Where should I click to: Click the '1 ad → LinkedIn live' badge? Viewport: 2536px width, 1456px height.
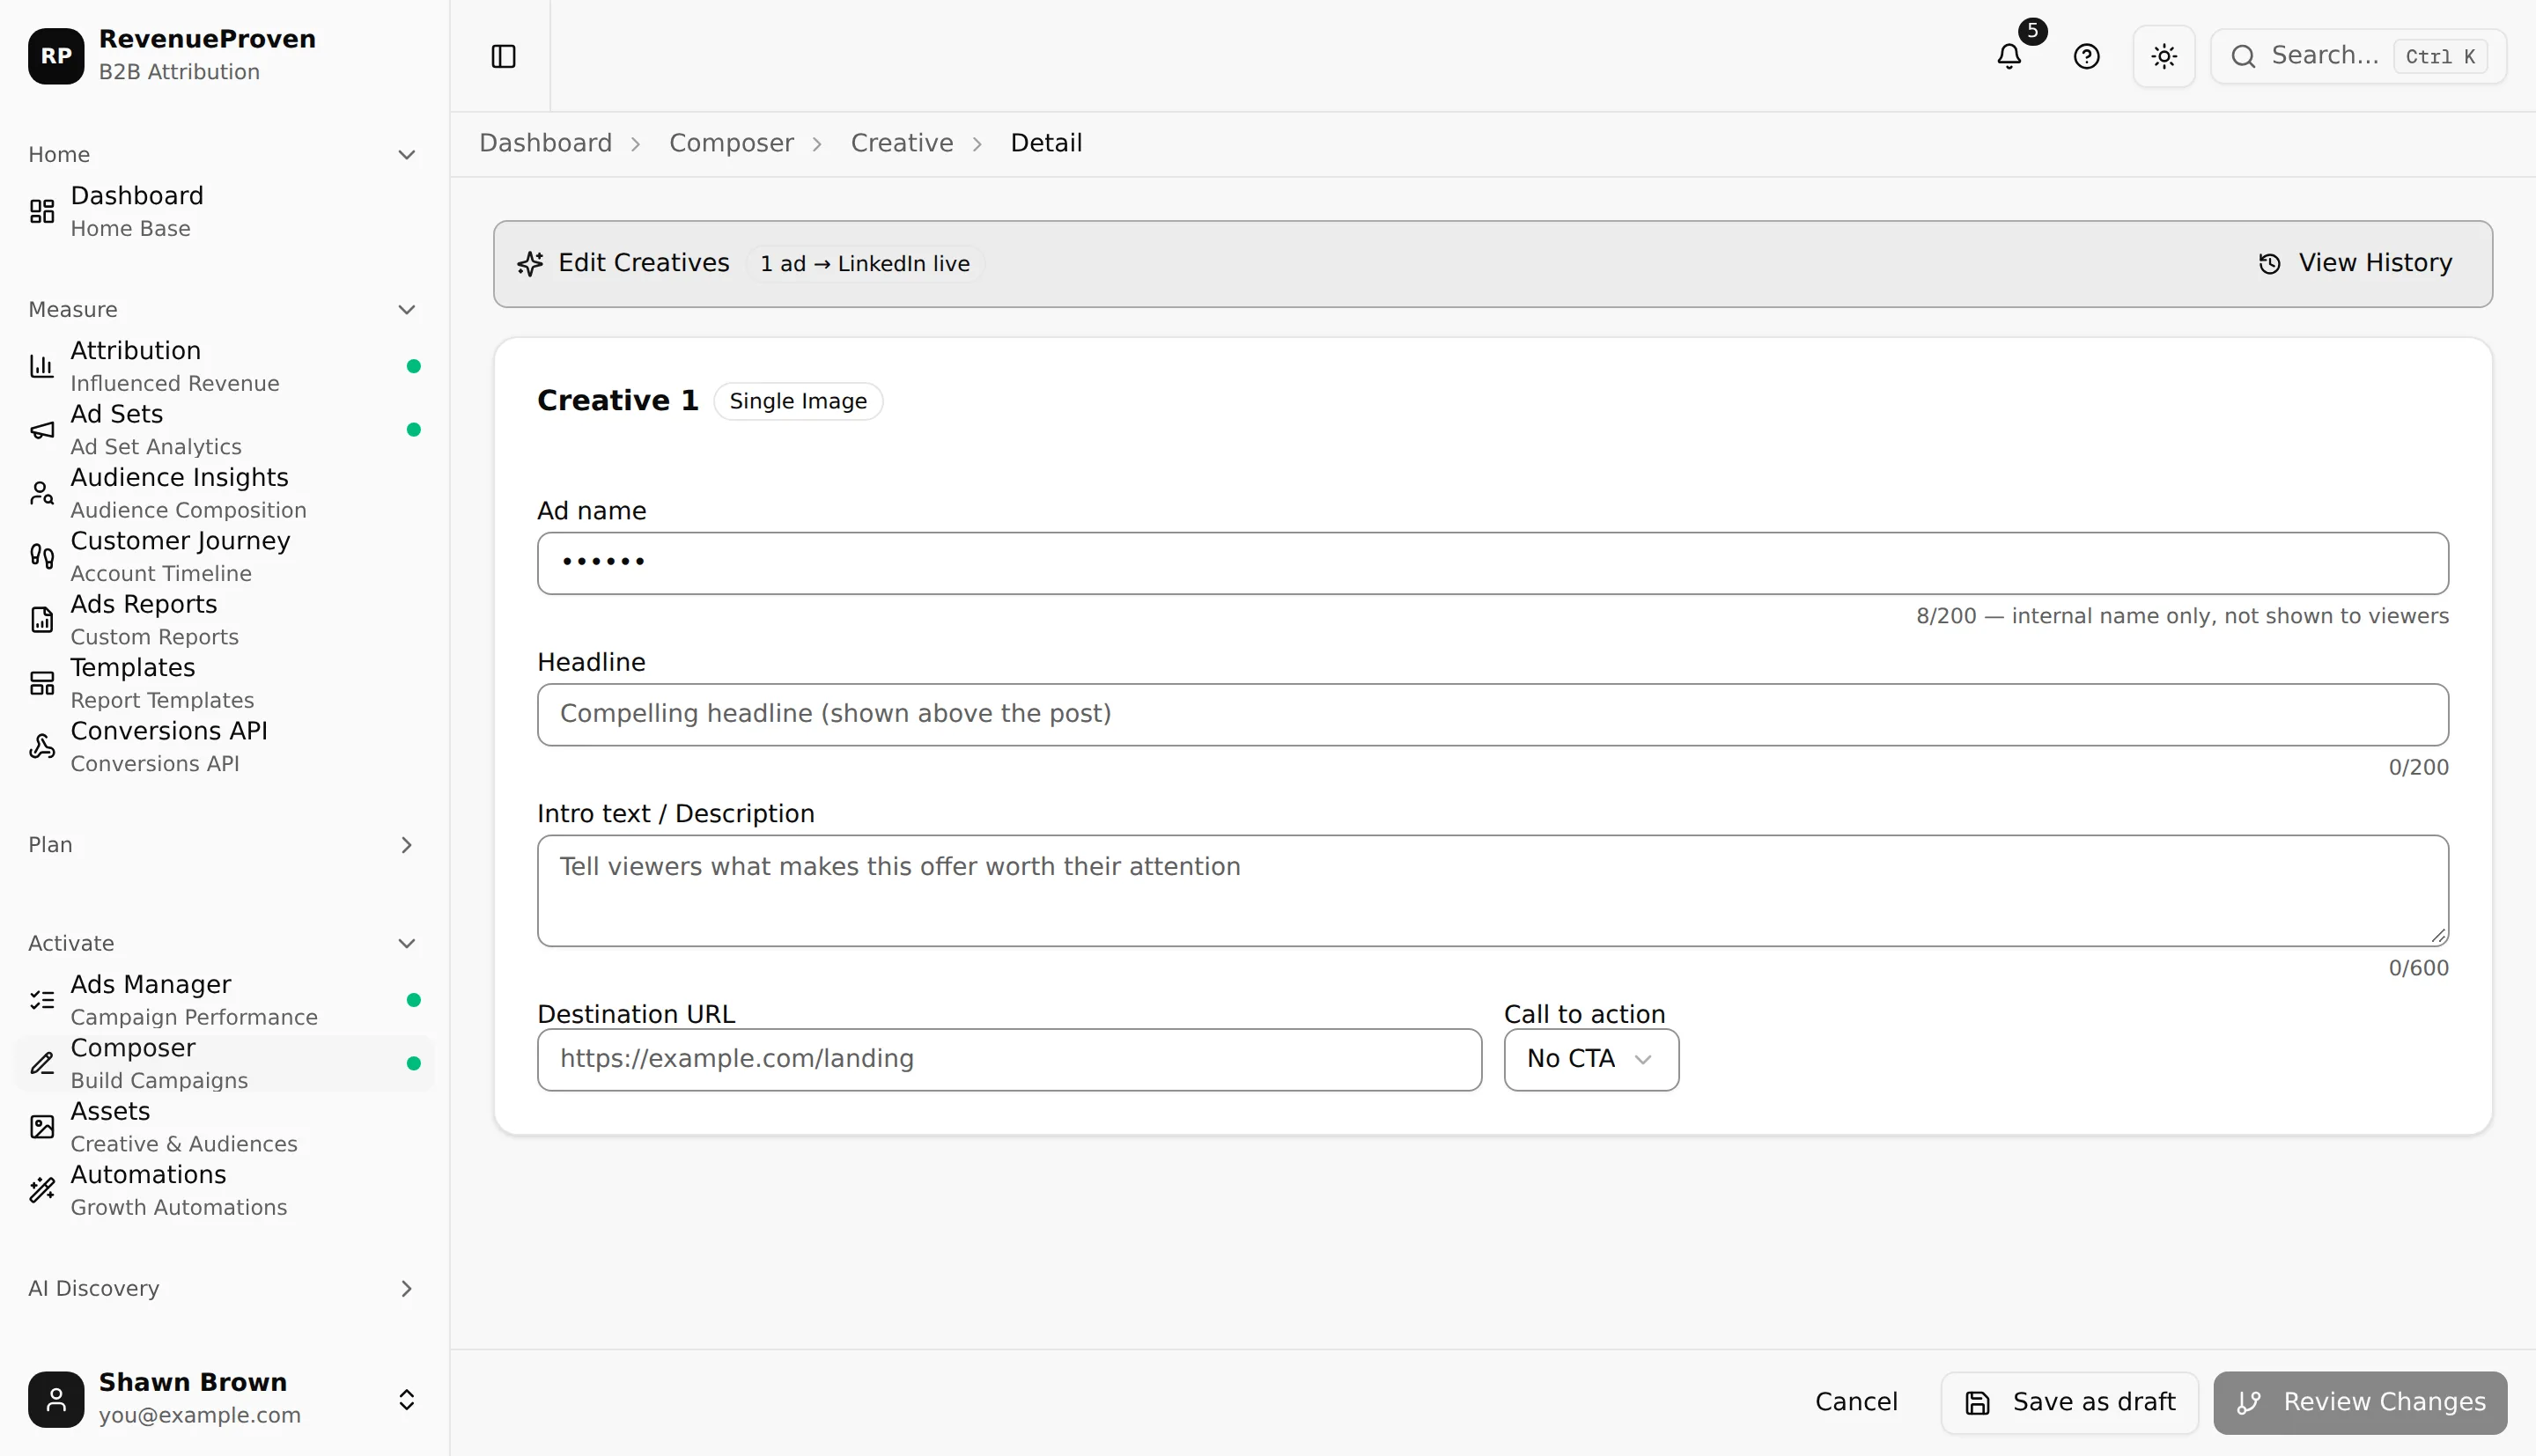[x=865, y=263]
